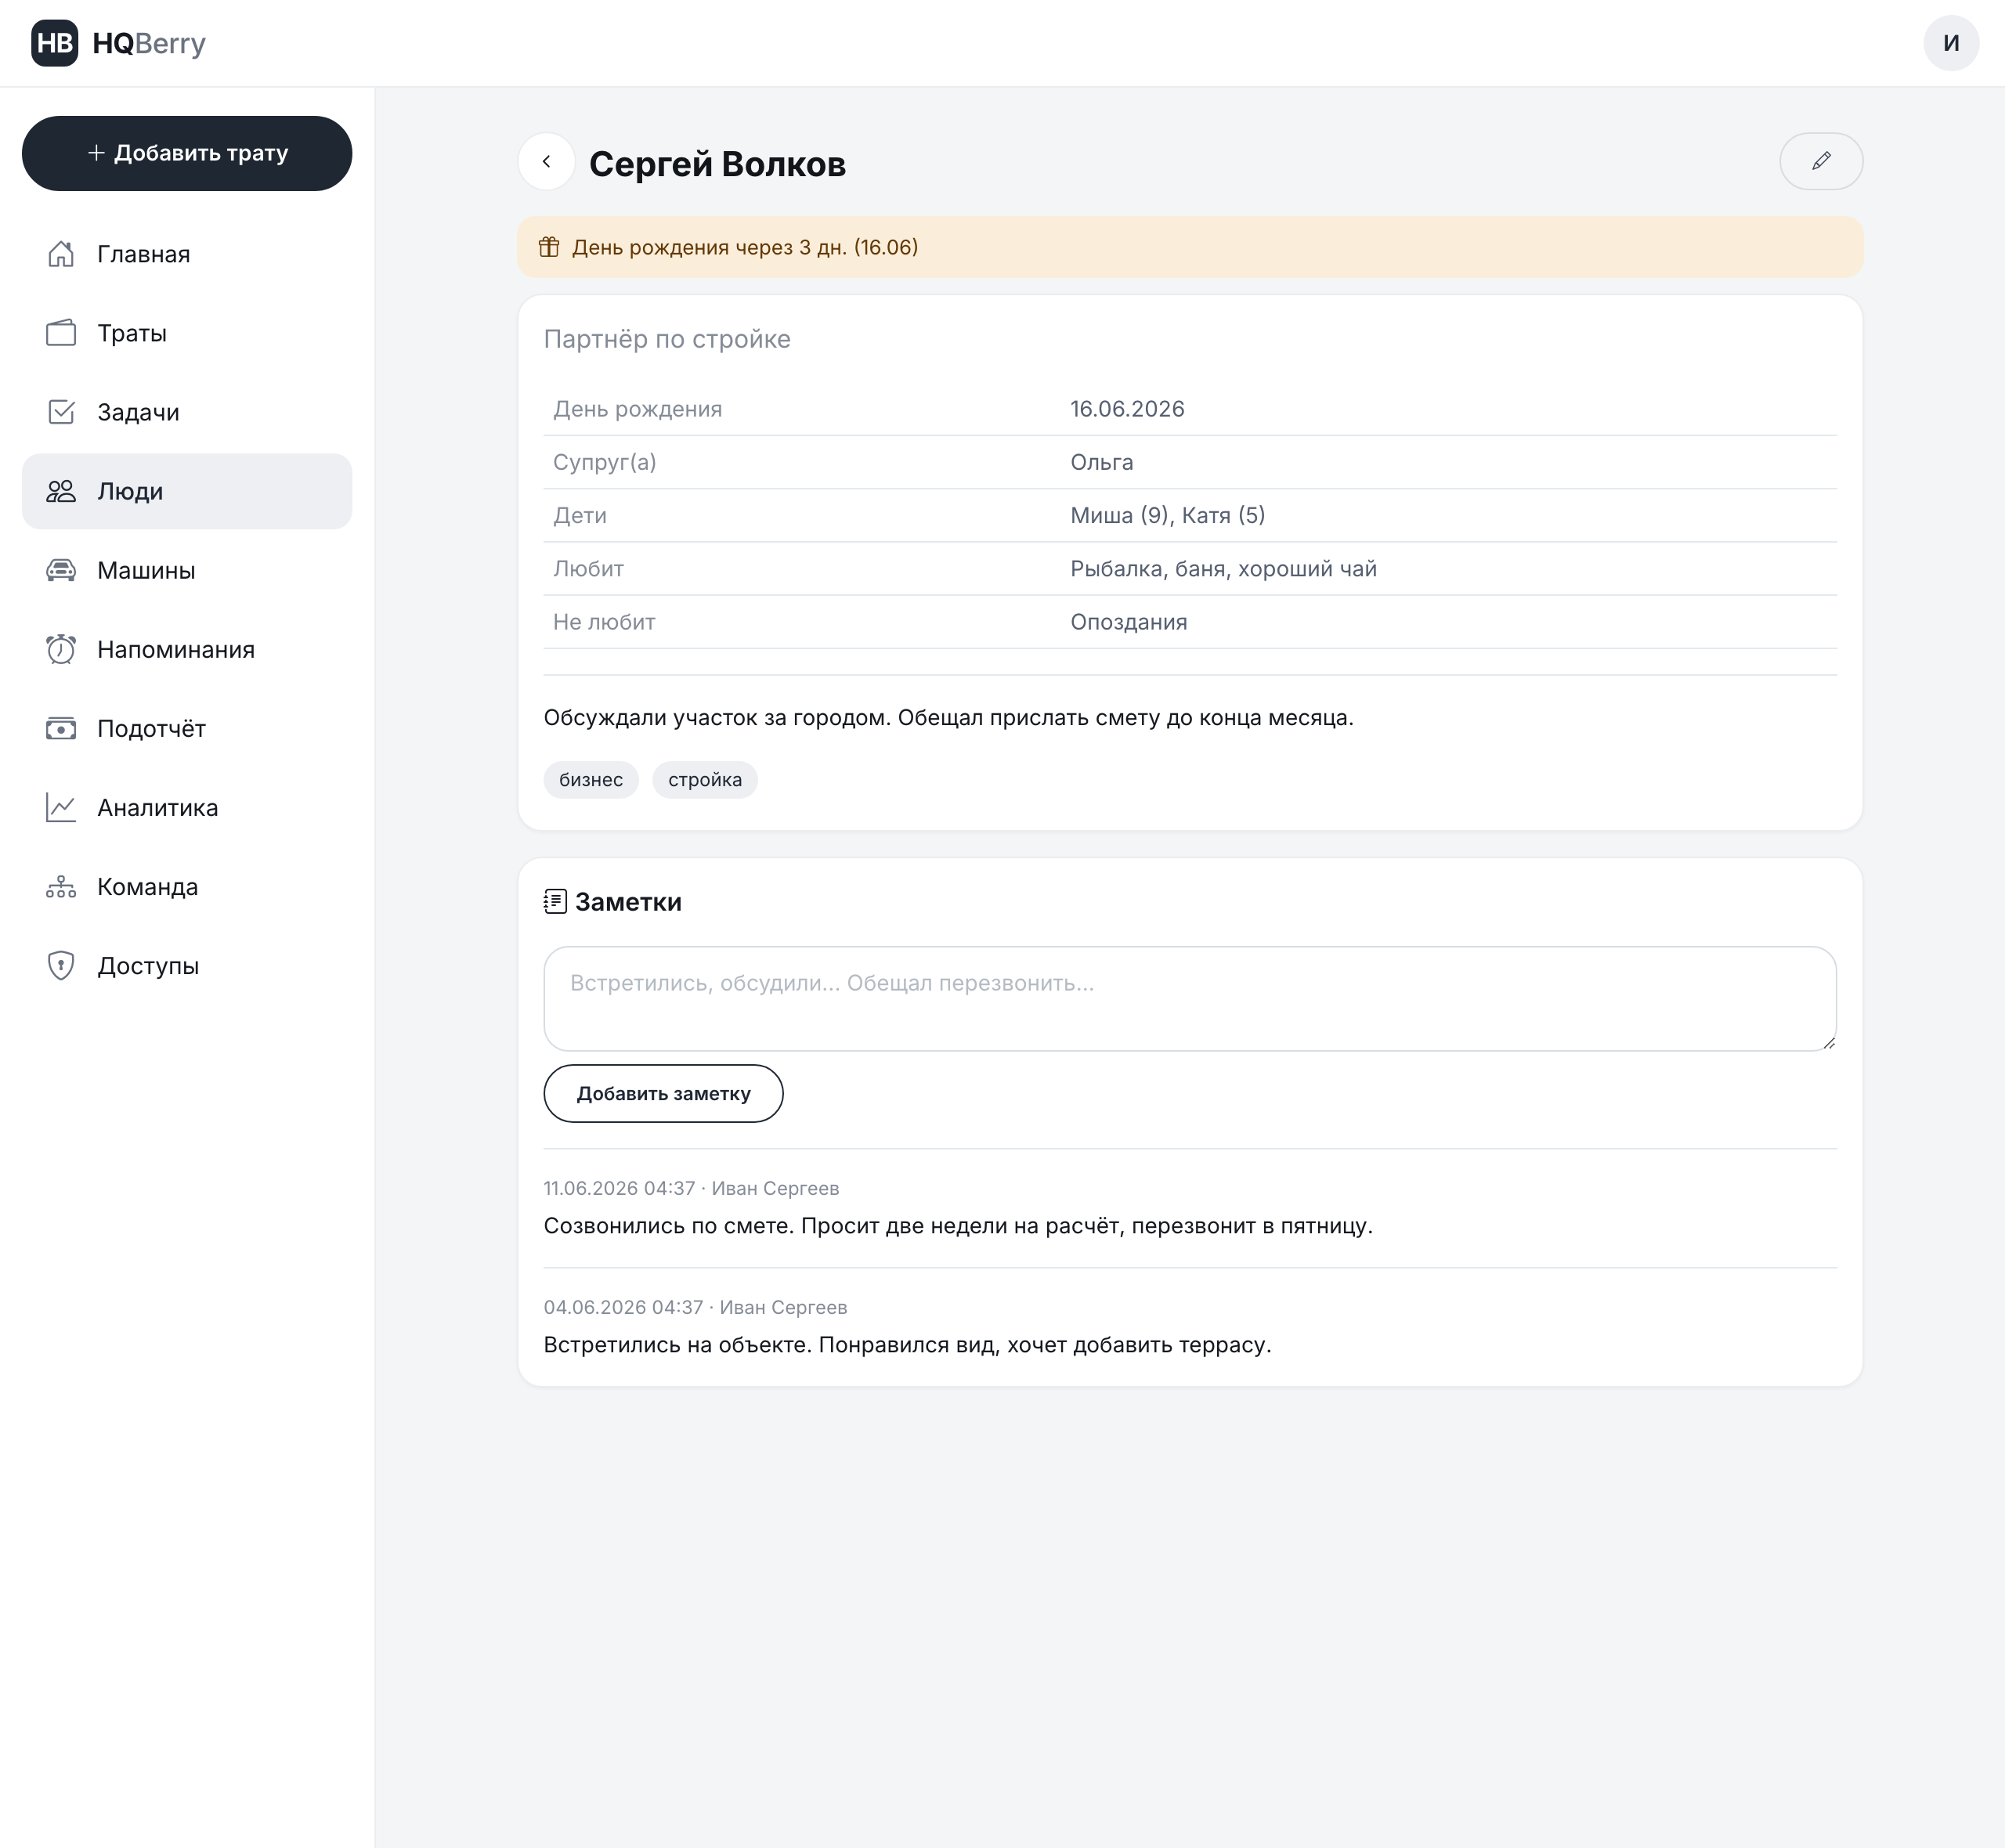Viewport: 2005px width, 1848px height.
Task: Open the user avatar И
Action: [x=1951, y=43]
